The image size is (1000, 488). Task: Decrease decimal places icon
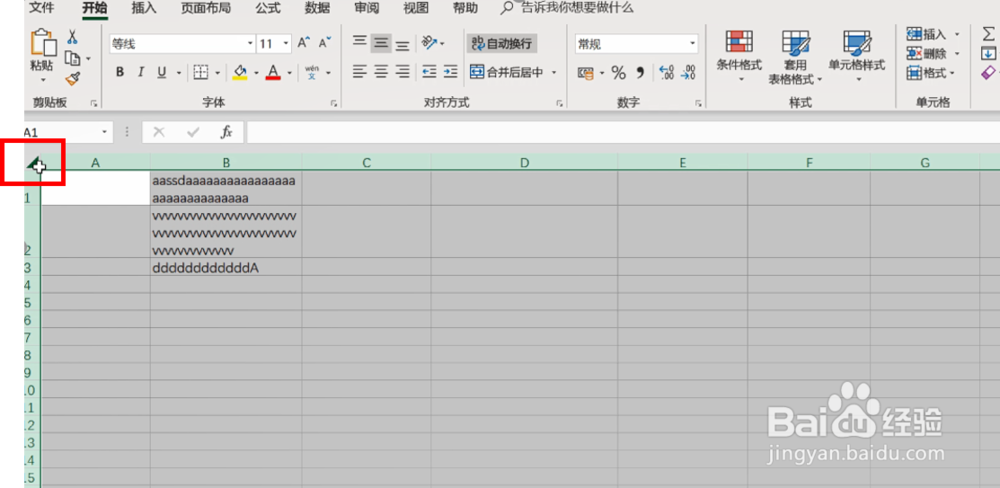pyautogui.click(x=688, y=73)
